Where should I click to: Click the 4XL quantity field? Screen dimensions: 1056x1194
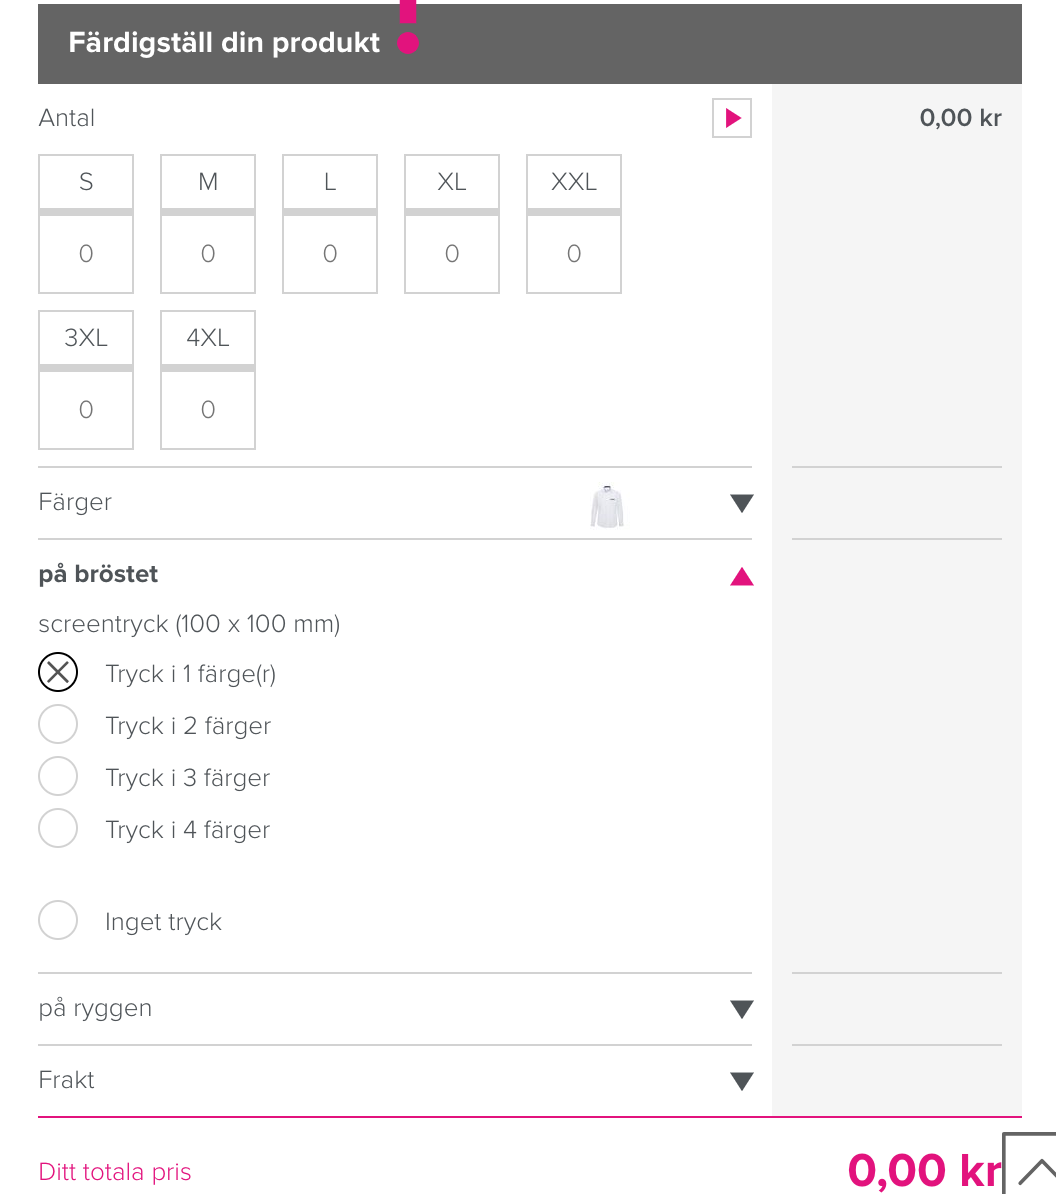click(208, 410)
